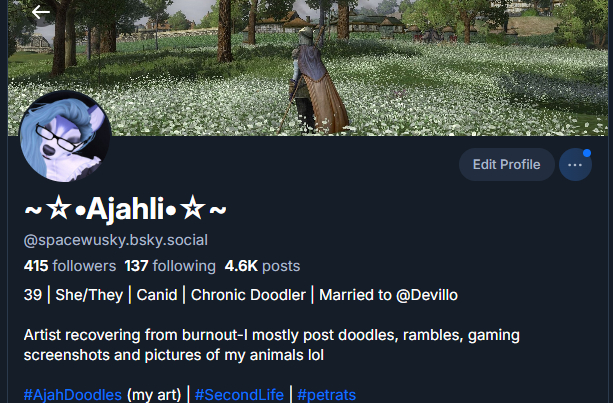613x403 pixels.
Task: View the wolf avatar profile picture
Action: pyautogui.click(x=65, y=136)
